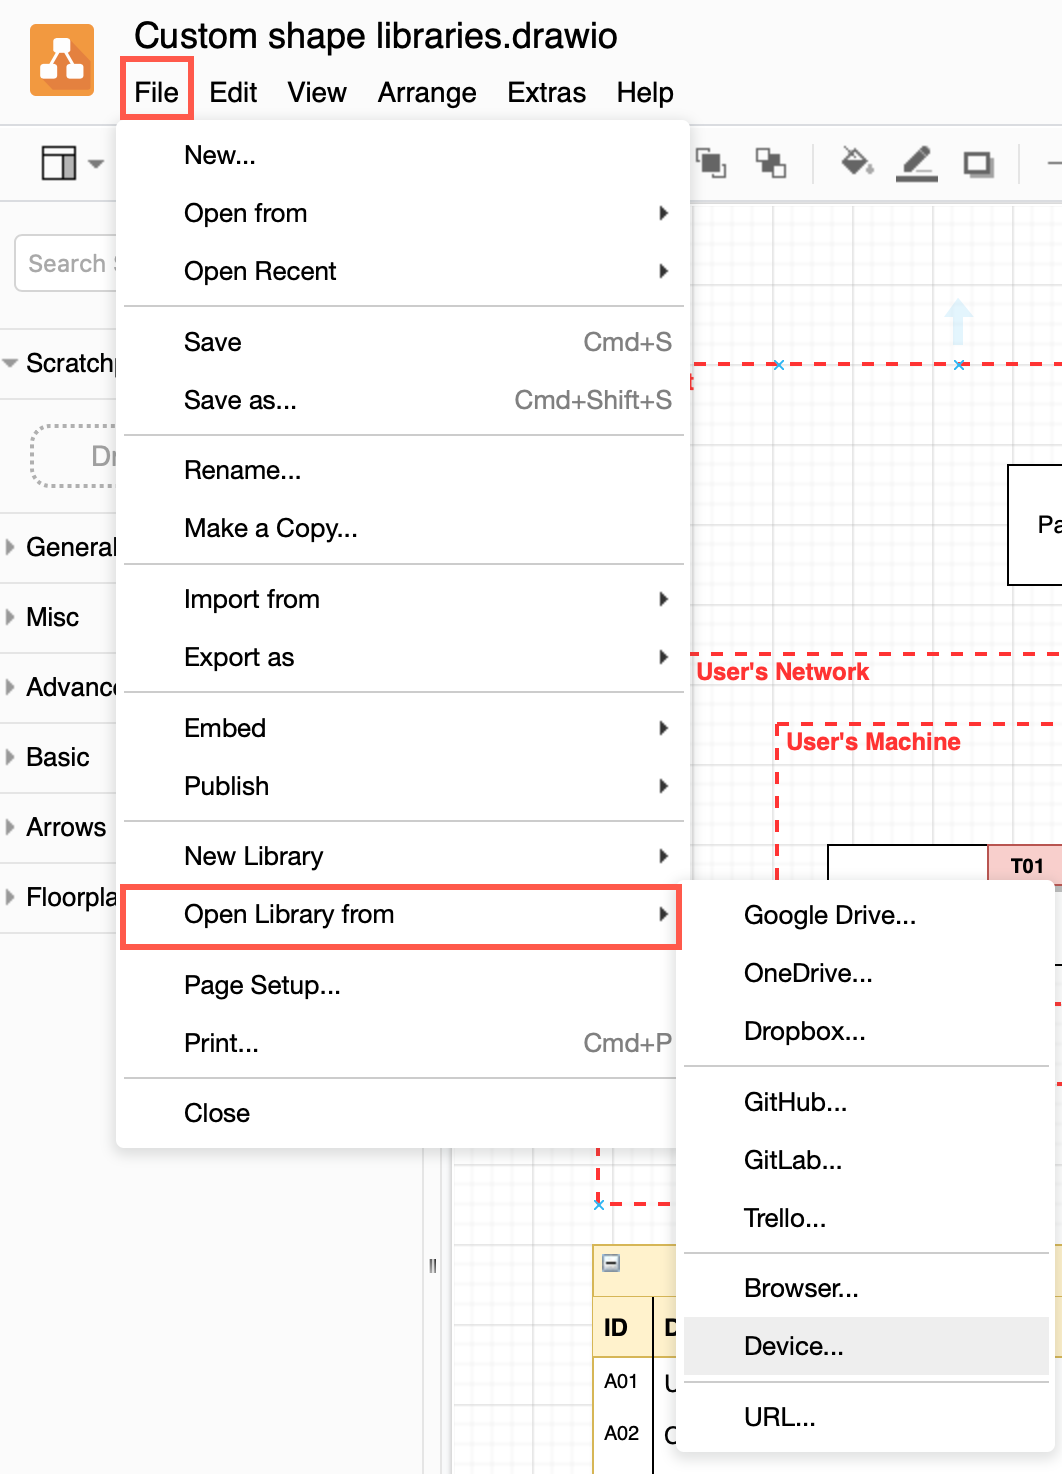Open the Extras menu
Image resolution: width=1062 pixels, height=1474 pixels.
click(546, 92)
